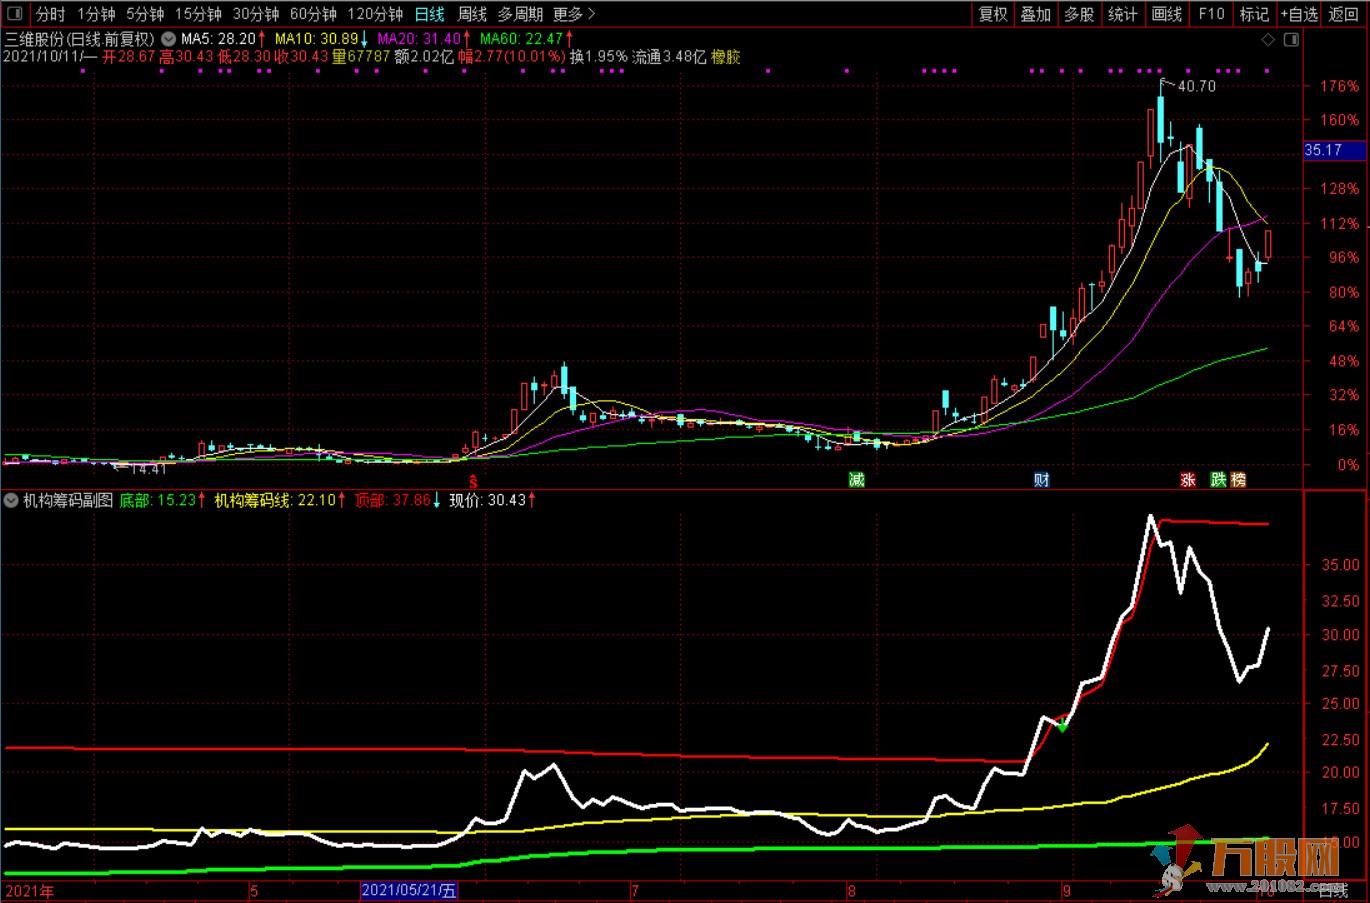
Task: Switch to the 60分钟 period tab
Action: point(313,14)
